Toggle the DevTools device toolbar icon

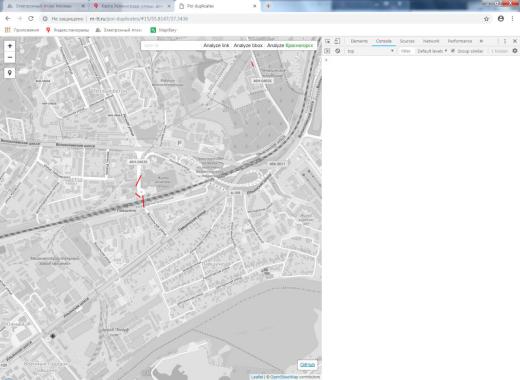click(337, 41)
